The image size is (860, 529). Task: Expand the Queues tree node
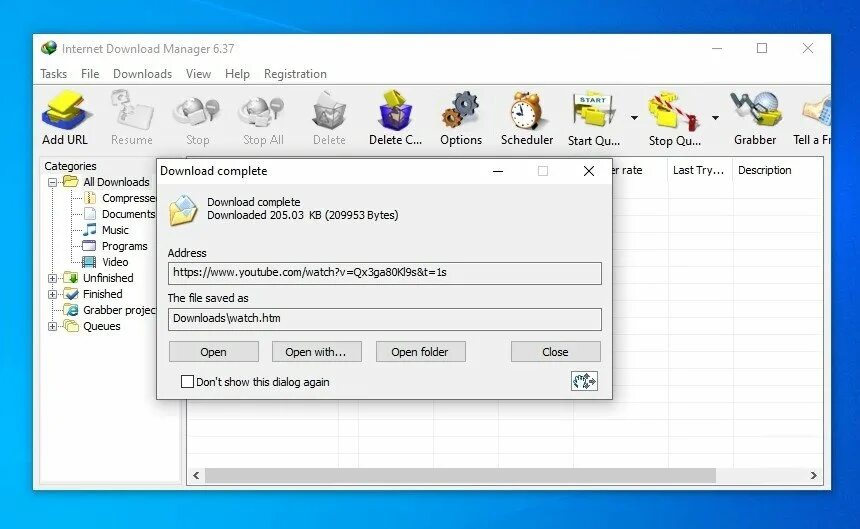pyautogui.click(x=53, y=326)
